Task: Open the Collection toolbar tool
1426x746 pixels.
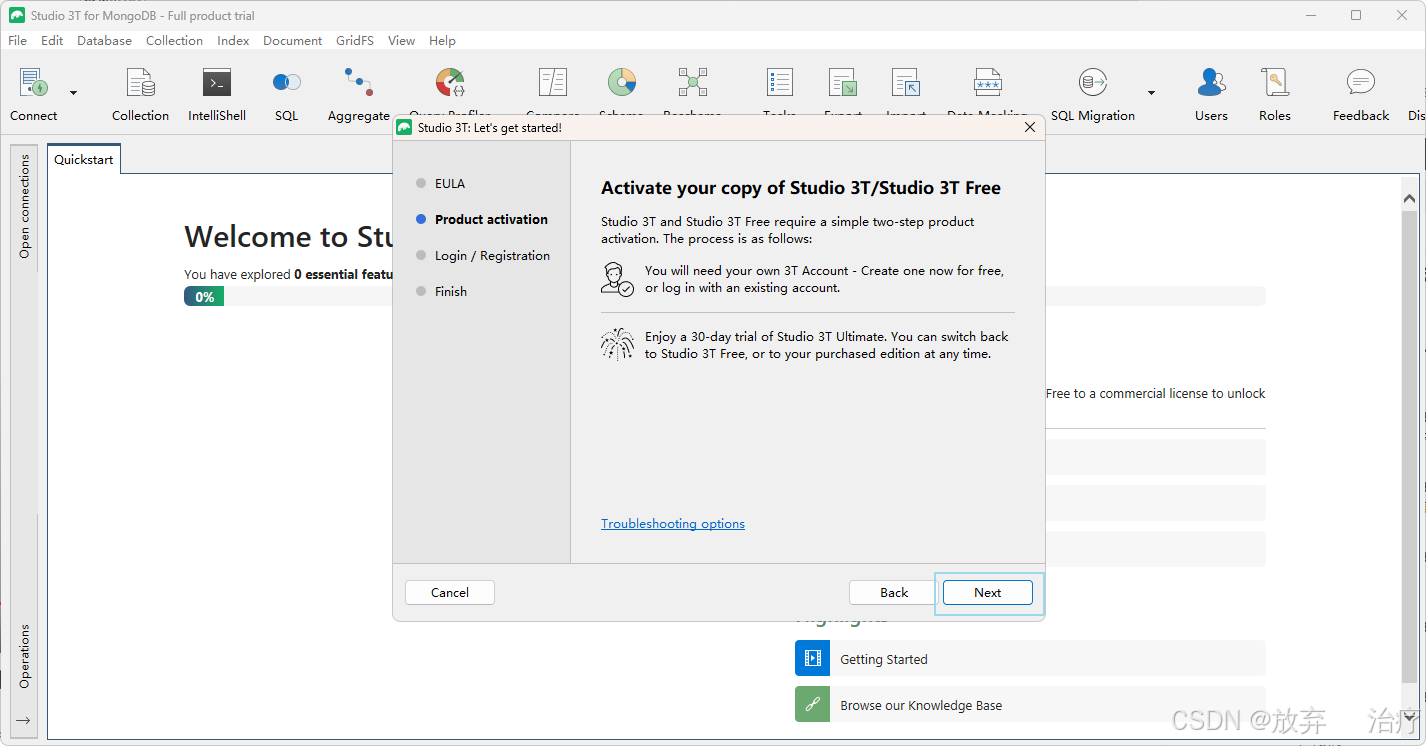Action: (140, 95)
